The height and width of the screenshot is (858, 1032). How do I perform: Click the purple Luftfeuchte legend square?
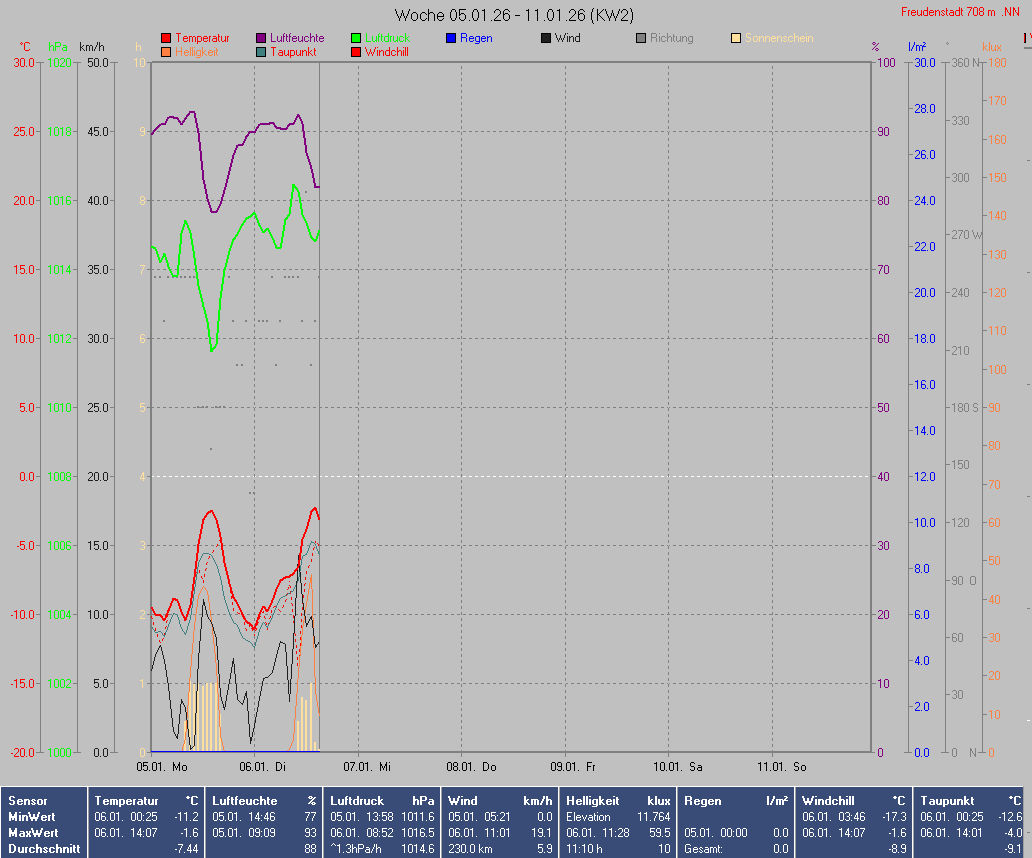[x=261, y=38]
